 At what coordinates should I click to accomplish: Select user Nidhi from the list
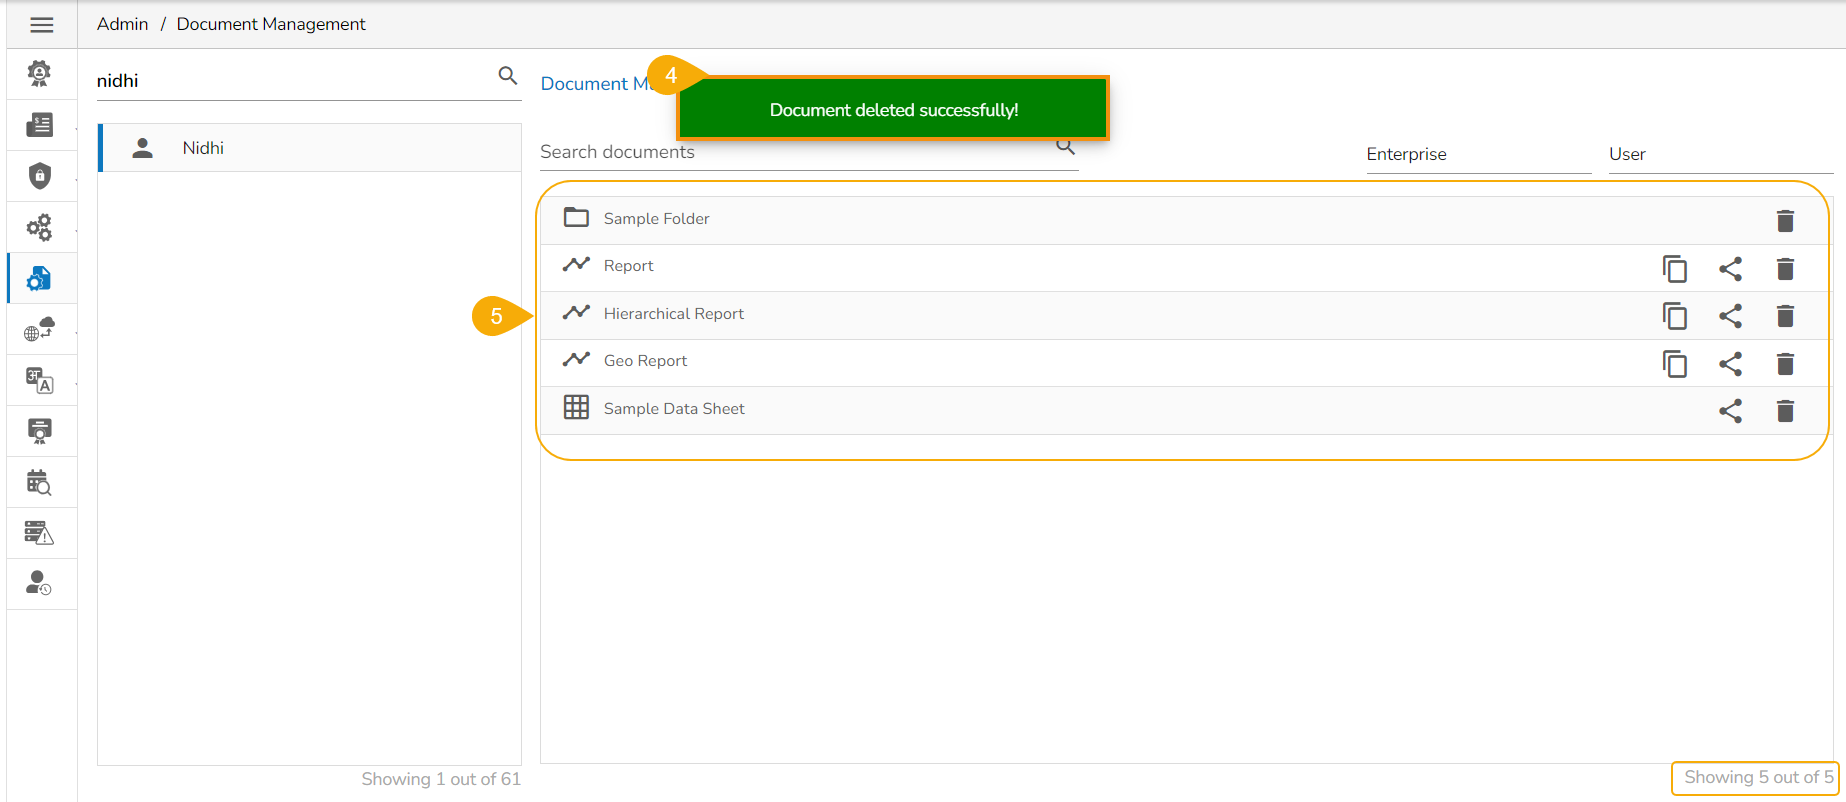310,148
